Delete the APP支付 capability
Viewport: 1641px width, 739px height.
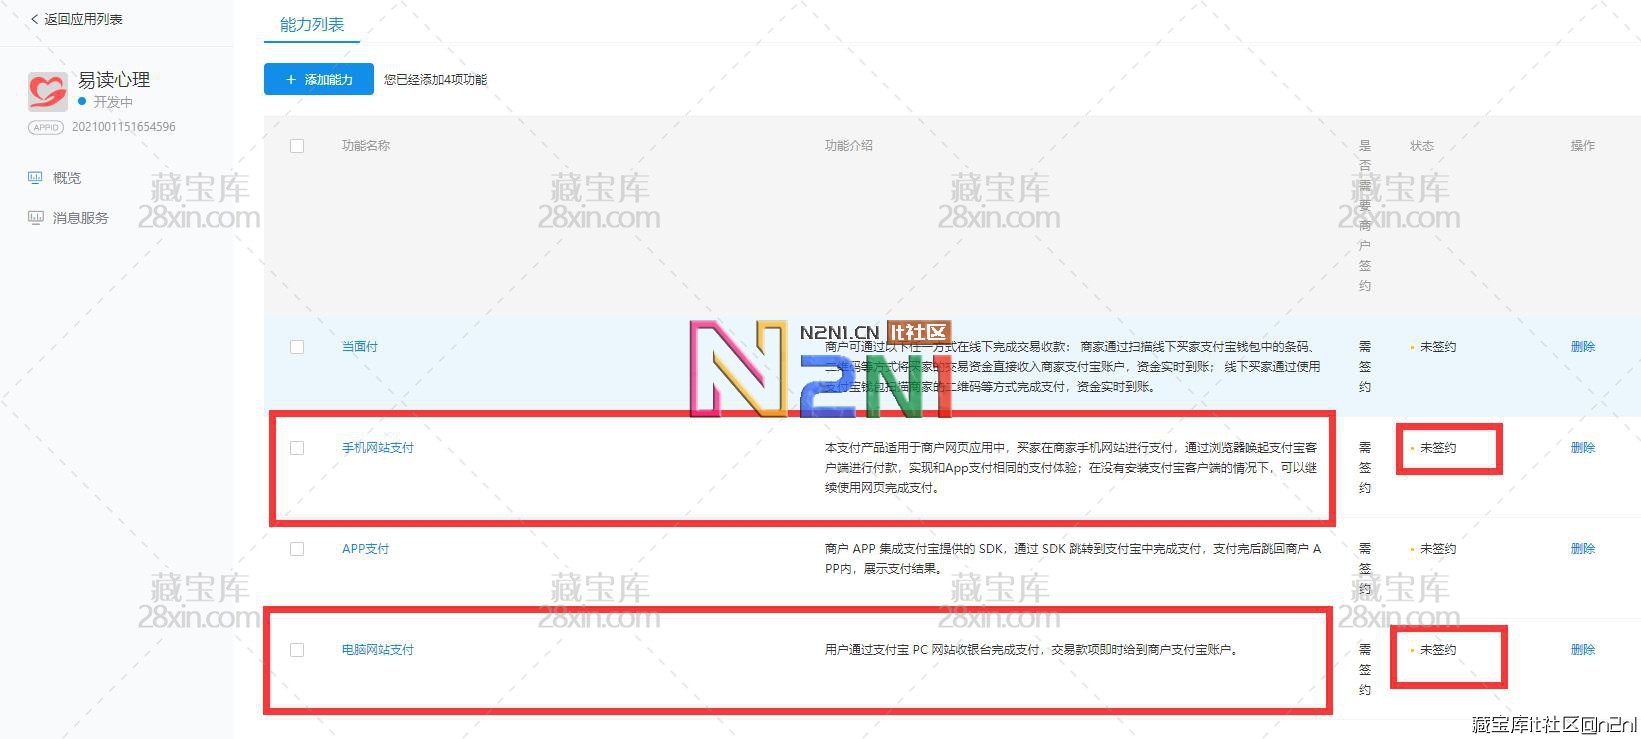1582,549
